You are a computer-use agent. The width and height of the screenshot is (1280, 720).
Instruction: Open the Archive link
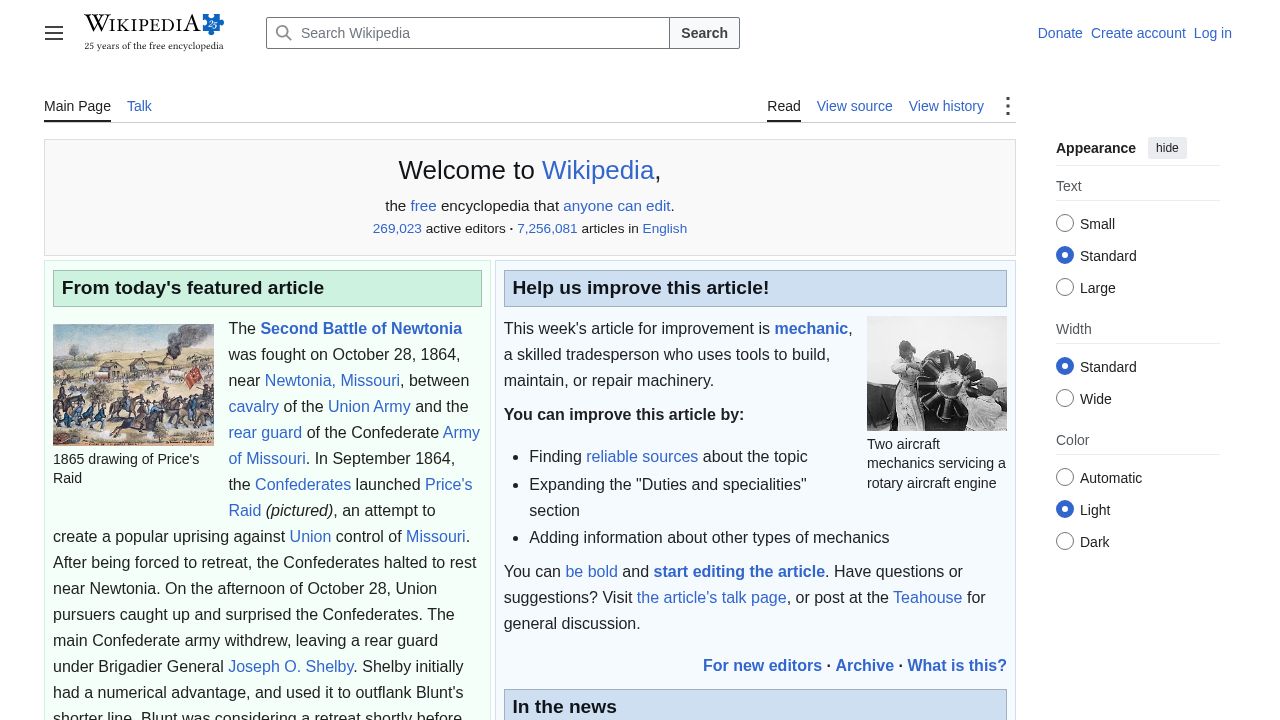pos(864,665)
